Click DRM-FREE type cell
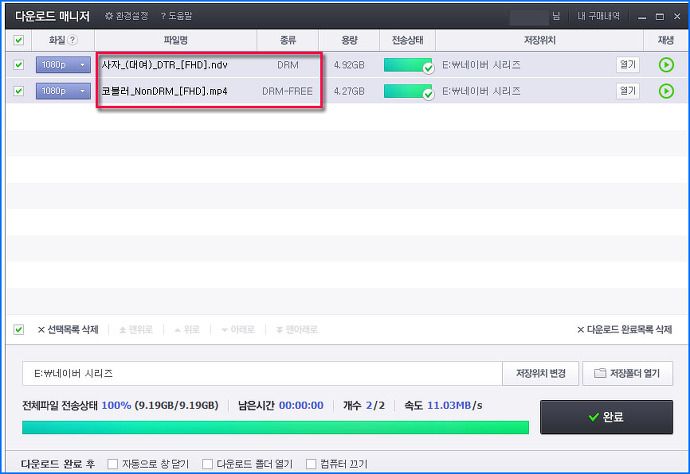The width and height of the screenshot is (690, 474). 287,91
